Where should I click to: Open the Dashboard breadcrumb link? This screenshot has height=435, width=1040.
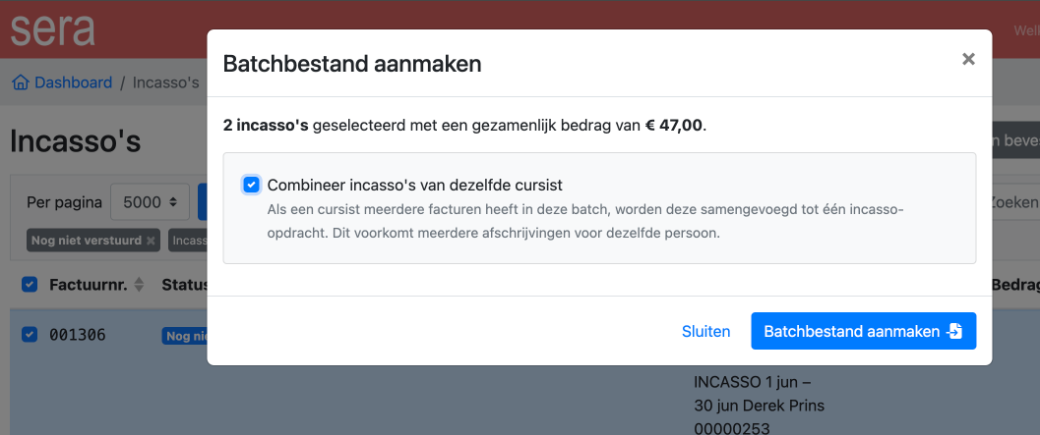pyautogui.click(x=73, y=83)
